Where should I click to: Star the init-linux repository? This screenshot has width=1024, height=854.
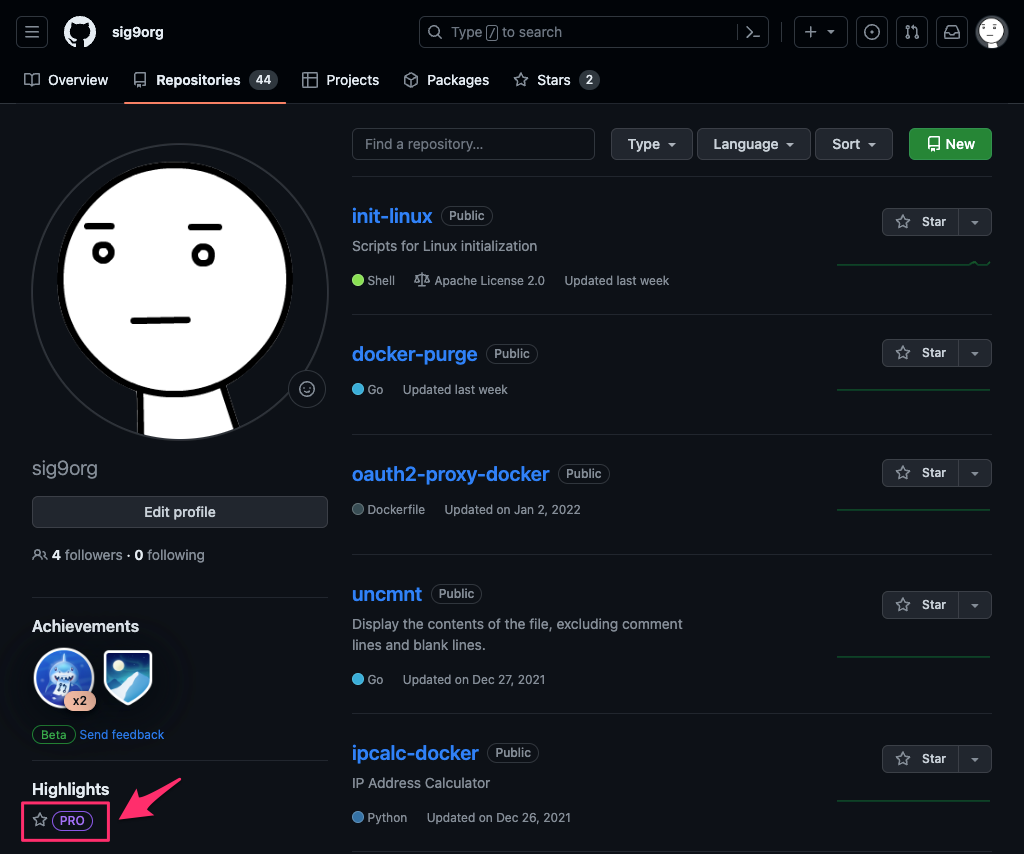pyautogui.click(x=920, y=222)
